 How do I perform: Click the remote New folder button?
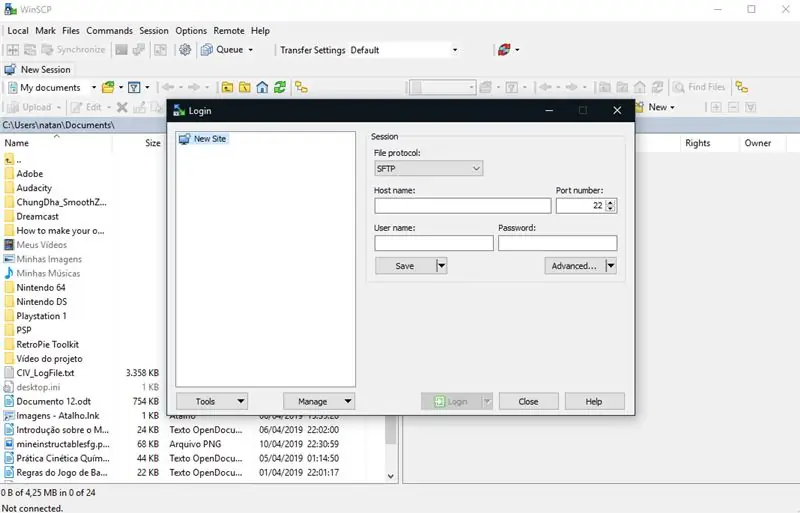[656, 107]
